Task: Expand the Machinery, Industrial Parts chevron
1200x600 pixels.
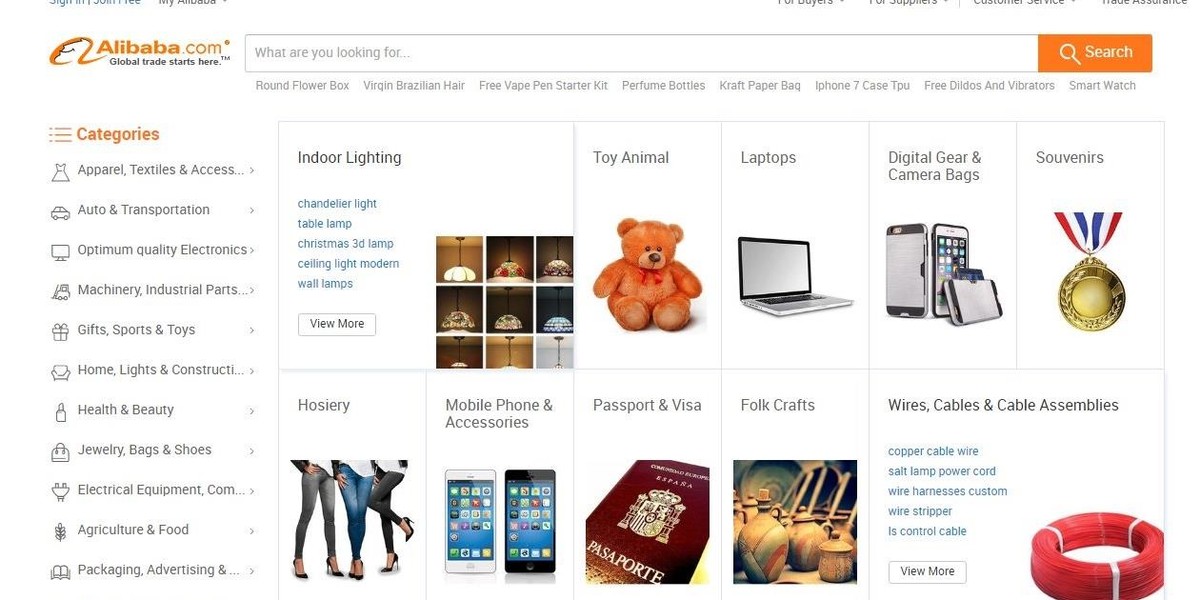Action: pos(252,291)
